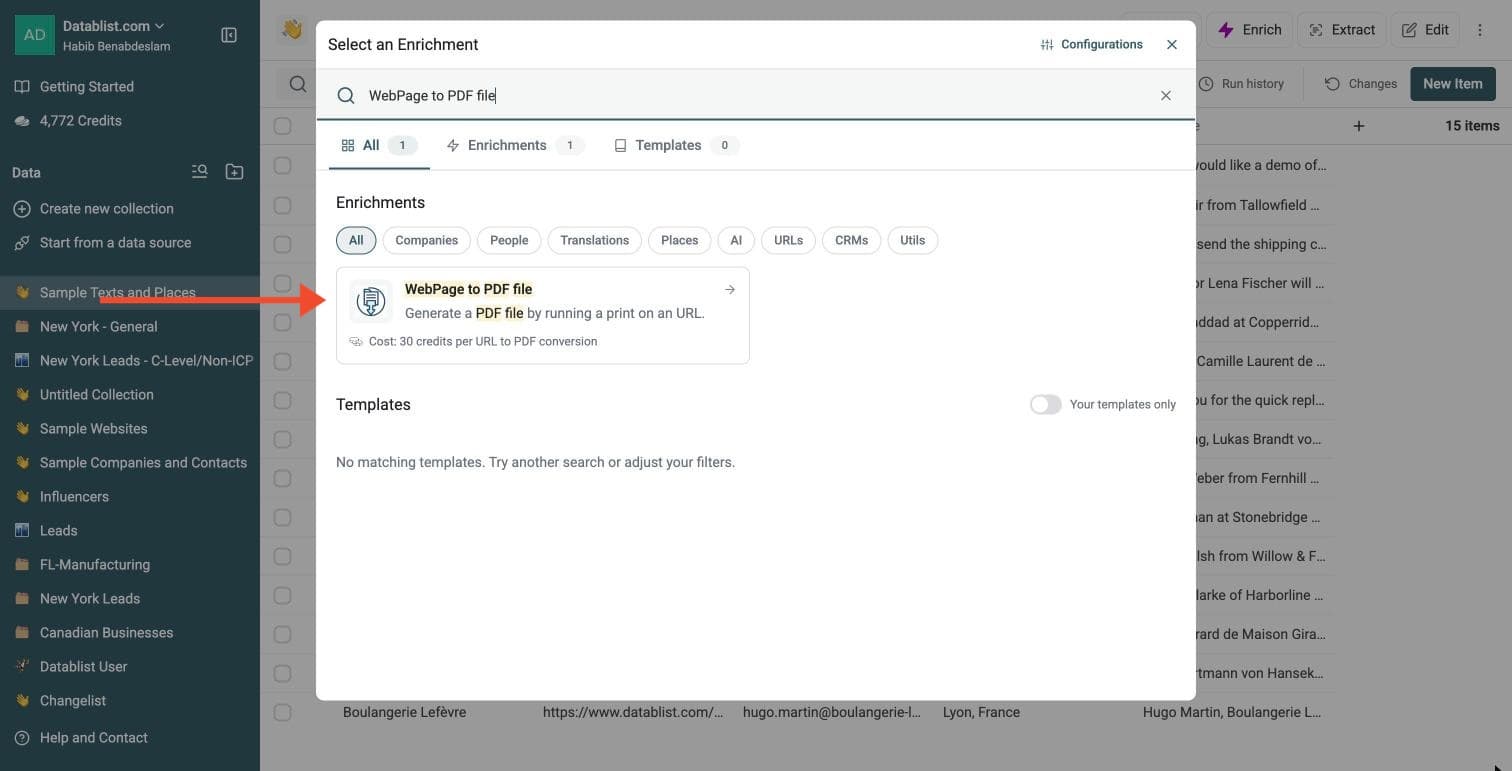Image resolution: width=1512 pixels, height=771 pixels.
Task: Switch to the Enrichments tab
Action: [515, 146]
